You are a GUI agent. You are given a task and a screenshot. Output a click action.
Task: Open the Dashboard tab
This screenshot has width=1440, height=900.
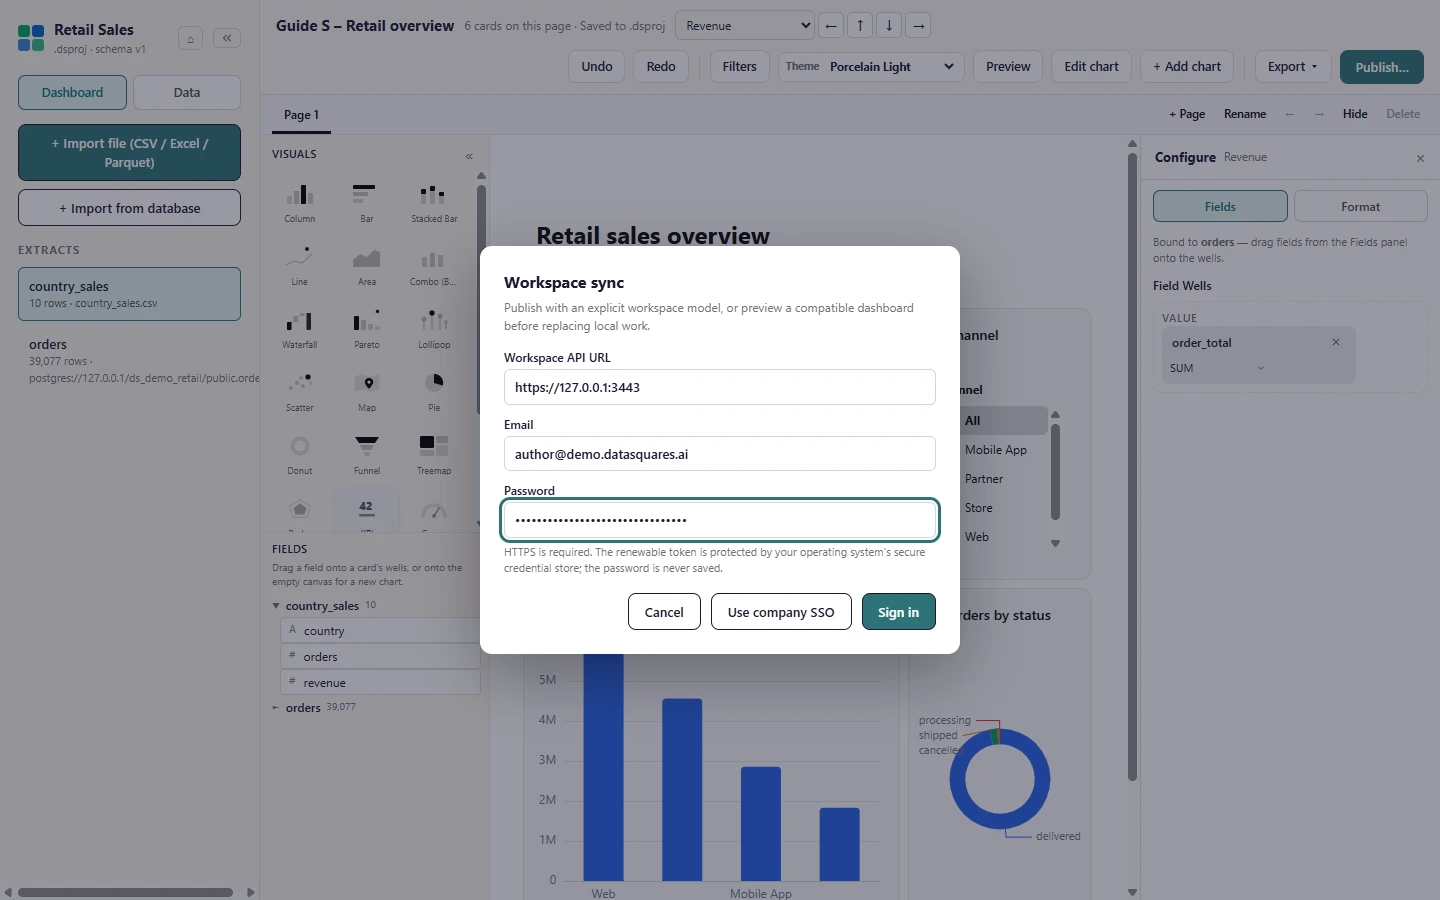click(72, 93)
